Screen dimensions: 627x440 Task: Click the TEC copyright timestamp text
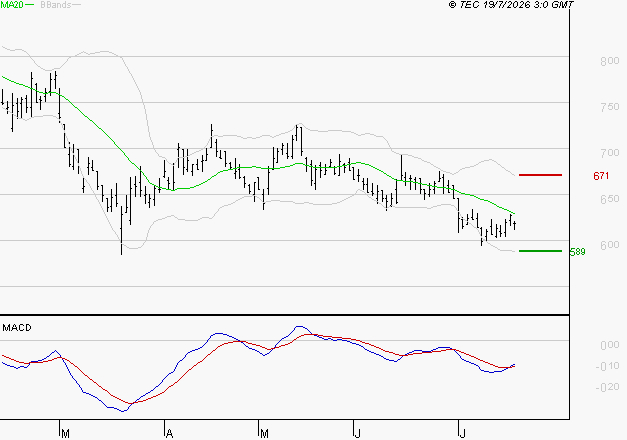[511, 4]
